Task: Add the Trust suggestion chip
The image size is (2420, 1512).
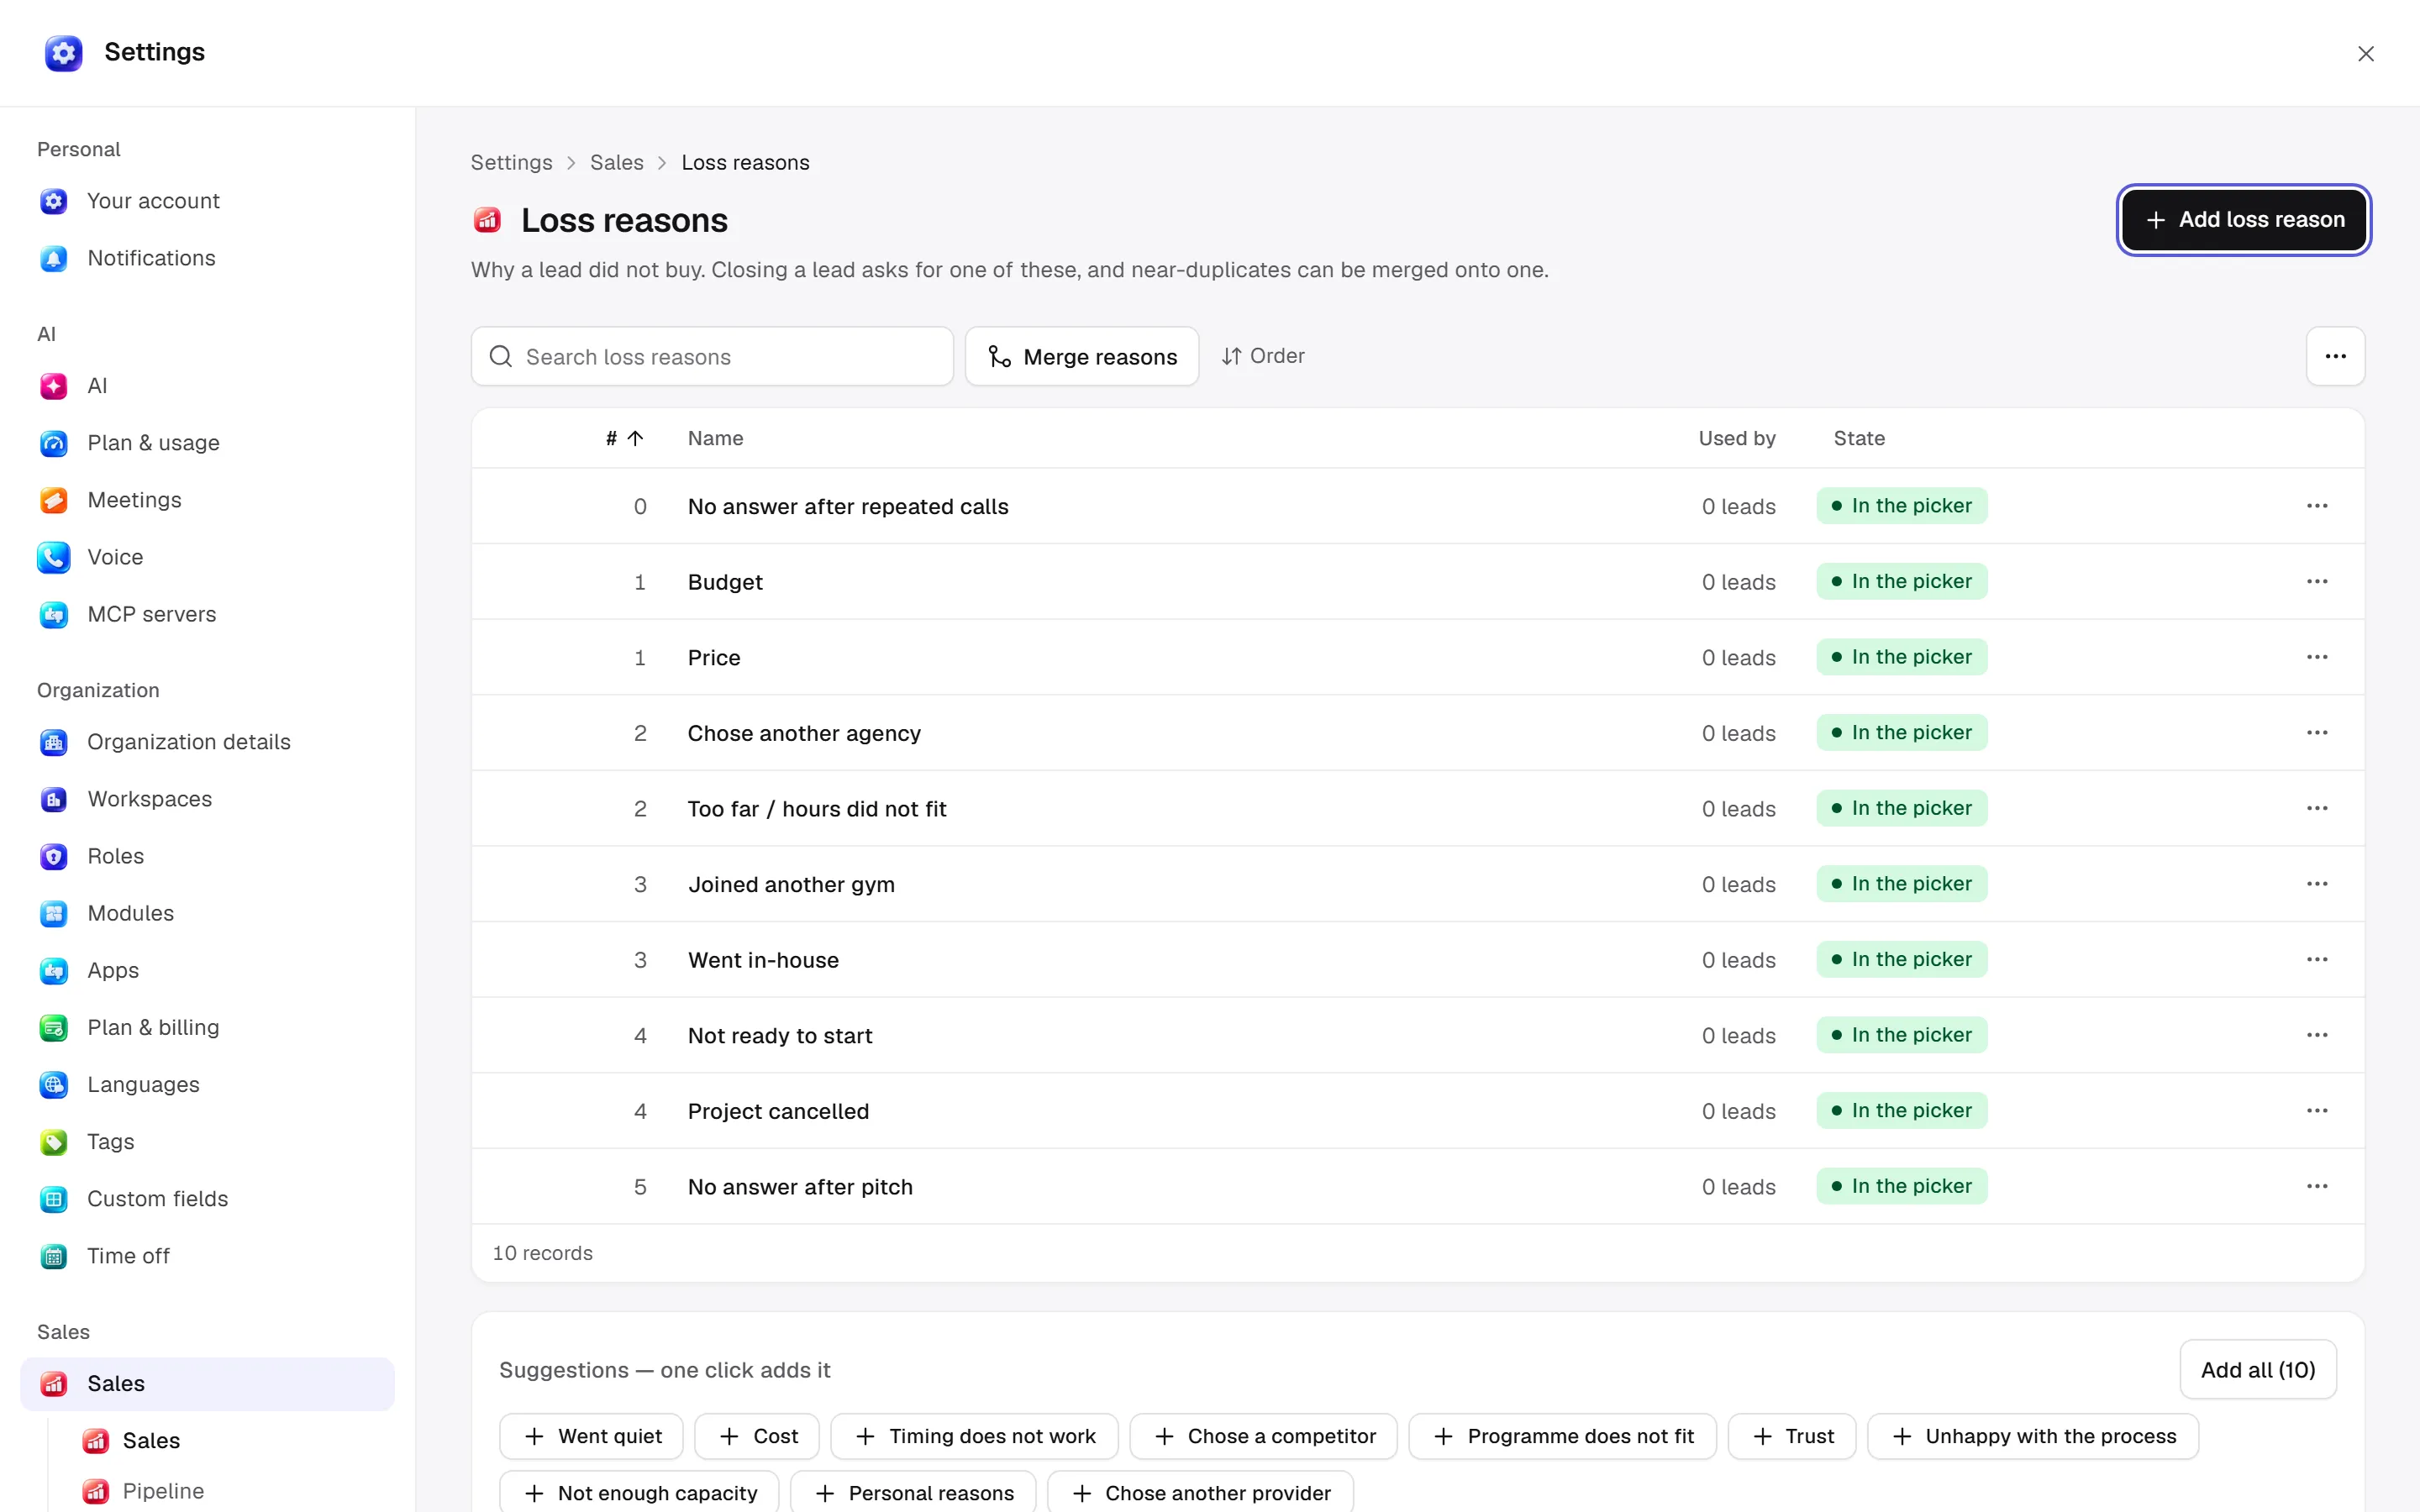Action: tap(1792, 1436)
